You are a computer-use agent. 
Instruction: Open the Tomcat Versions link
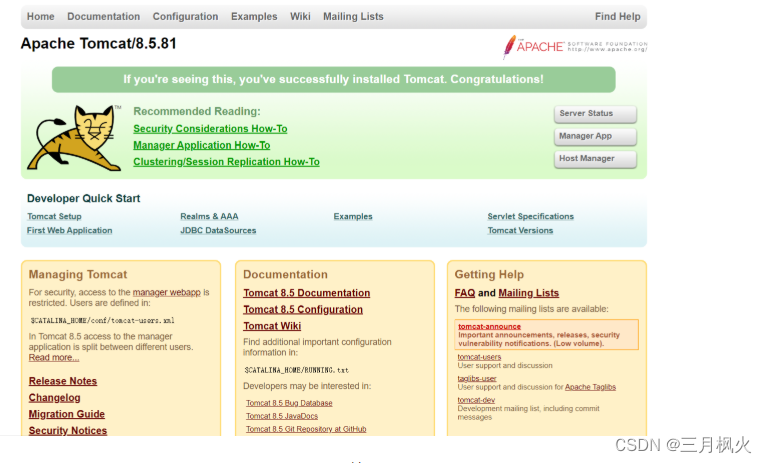(x=520, y=230)
